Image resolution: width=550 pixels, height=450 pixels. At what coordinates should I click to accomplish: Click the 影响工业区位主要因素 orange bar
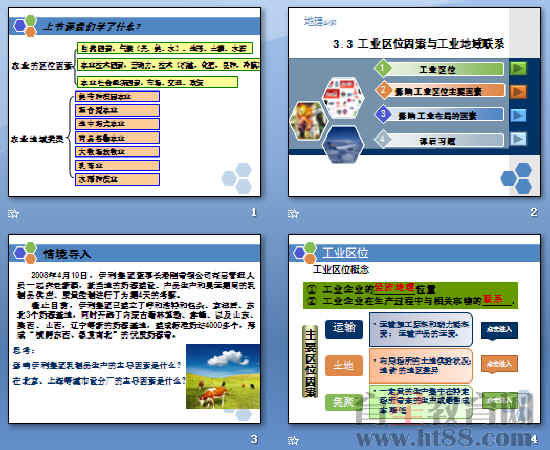pyautogui.click(x=446, y=91)
